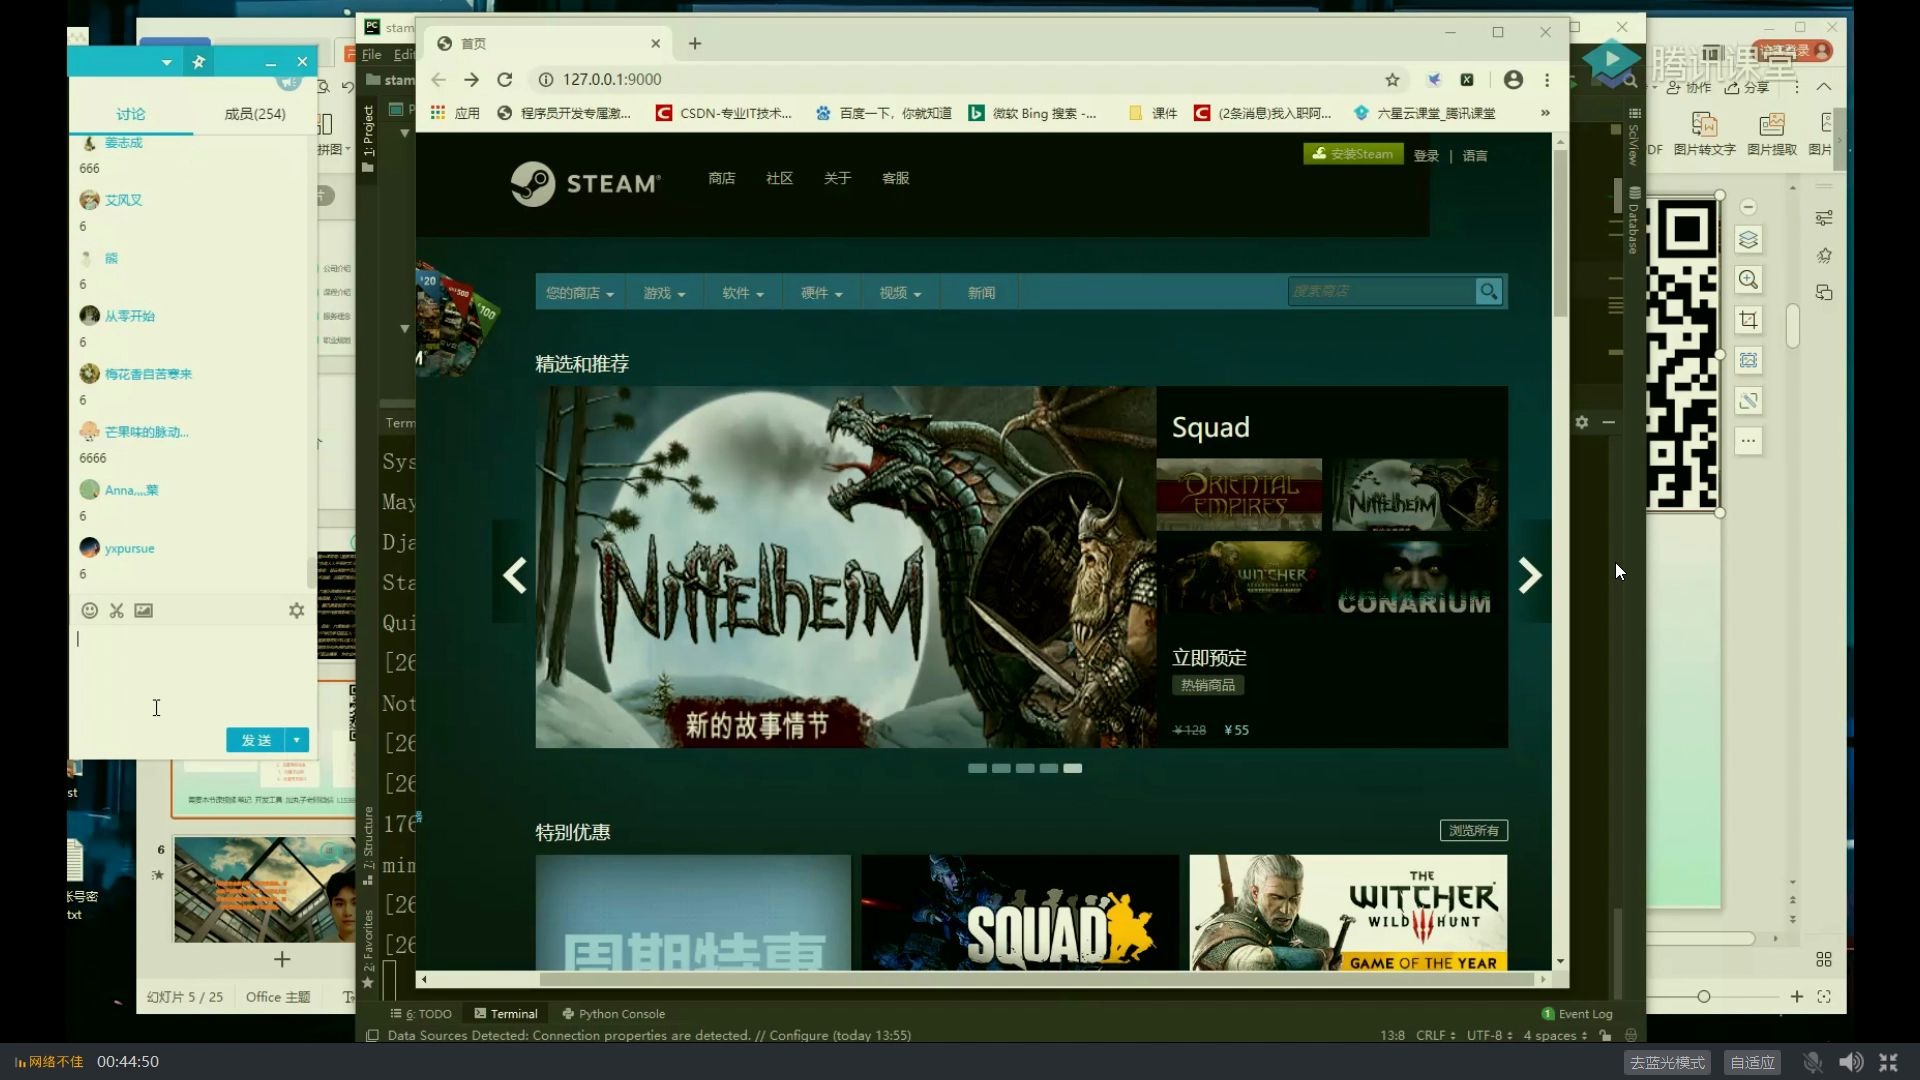The image size is (1920, 1080).
Task: Reload the page in Chrome
Action: click(x=505, y=80)
